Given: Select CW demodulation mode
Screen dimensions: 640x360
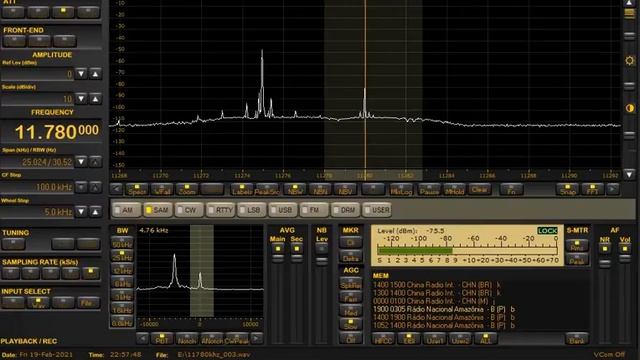Looking at the screenshot, I should coord(189,210).
